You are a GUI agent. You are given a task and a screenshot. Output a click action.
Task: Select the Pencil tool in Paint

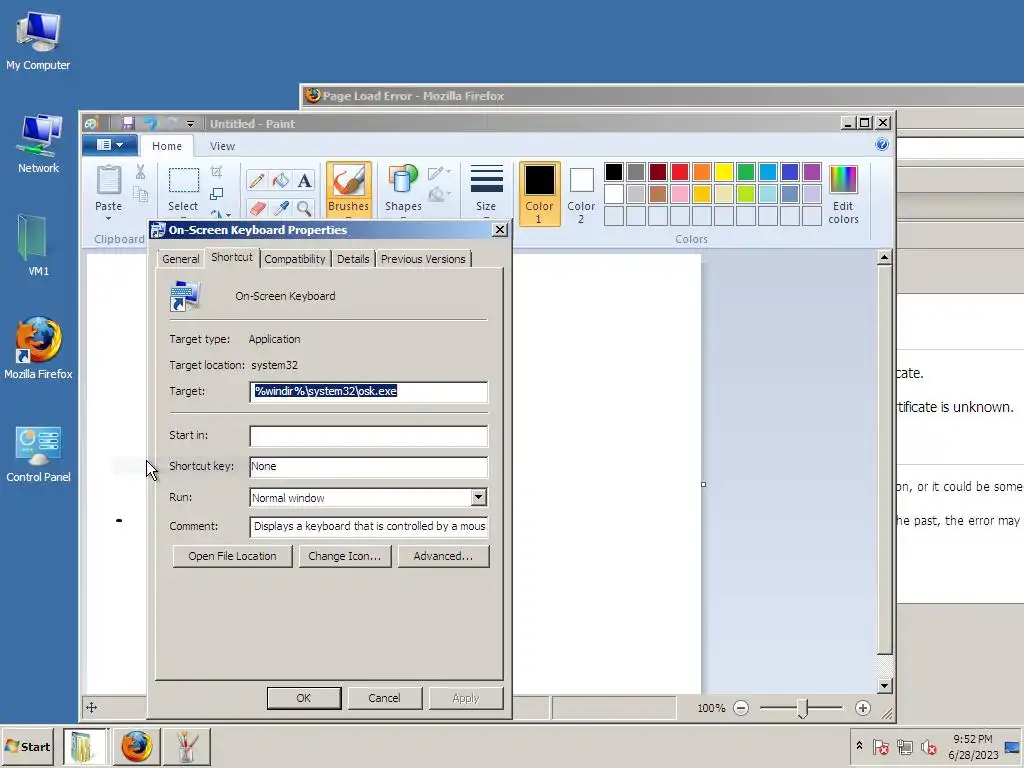tap(257, 180)
